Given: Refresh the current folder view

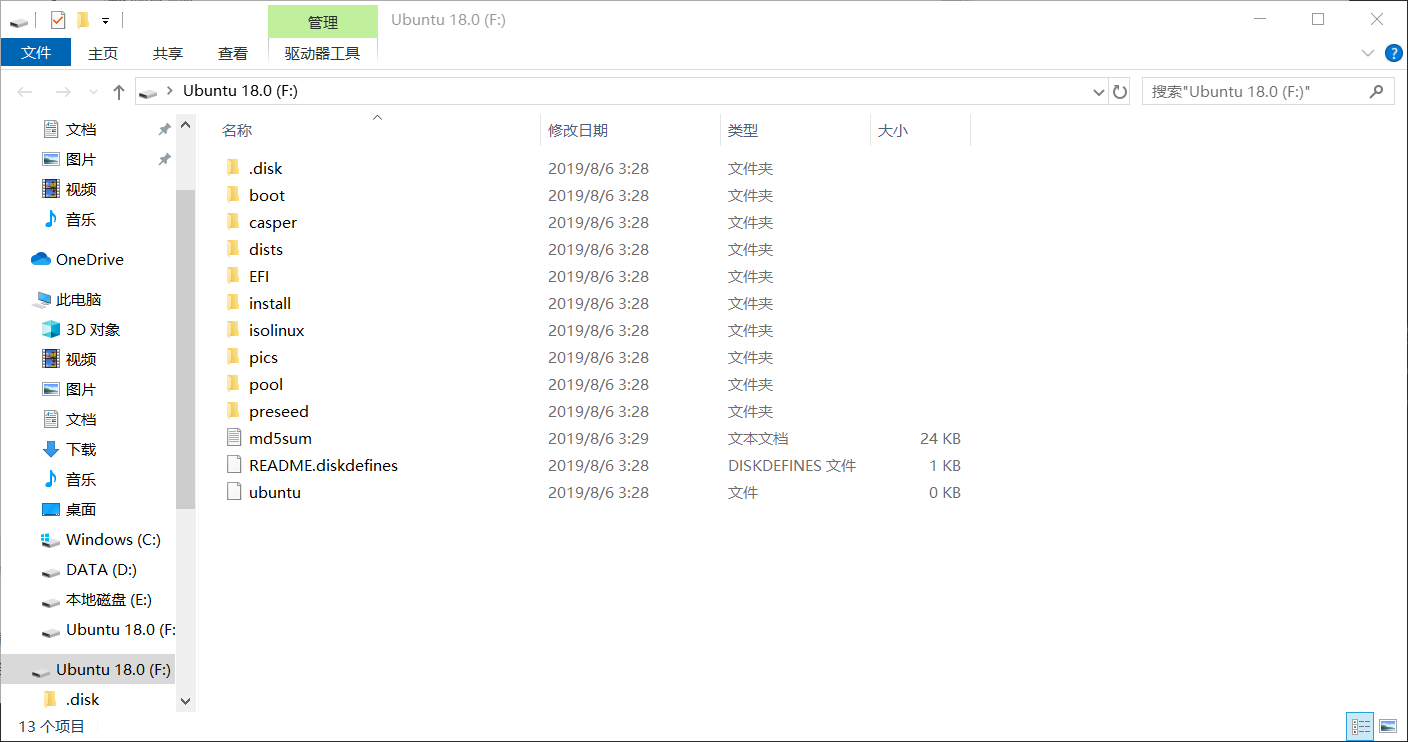Looking at the screenshot, I should click(x=1120, y=91).
